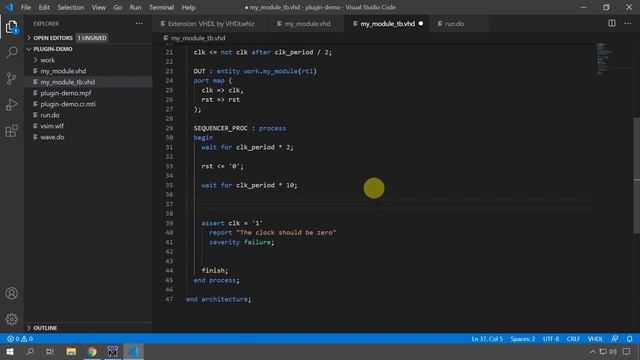Click the errors and warnings status indicator

pos(20,339)
